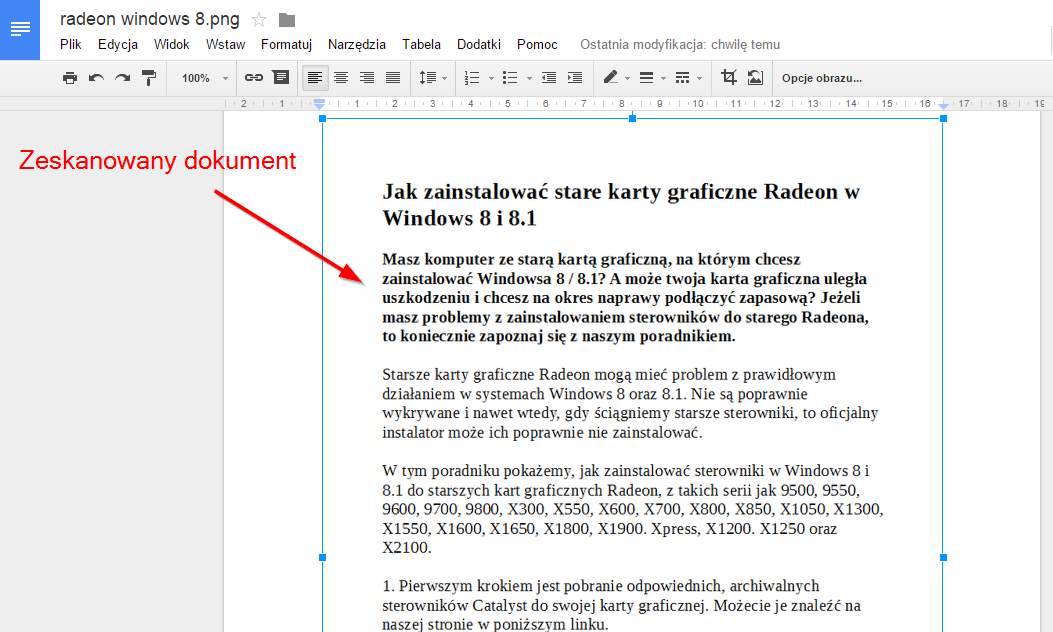Image resolution: width=1053 pixels, height=632 pixels.
Task: Open the Wstaw menu
Action: [225, 44]
